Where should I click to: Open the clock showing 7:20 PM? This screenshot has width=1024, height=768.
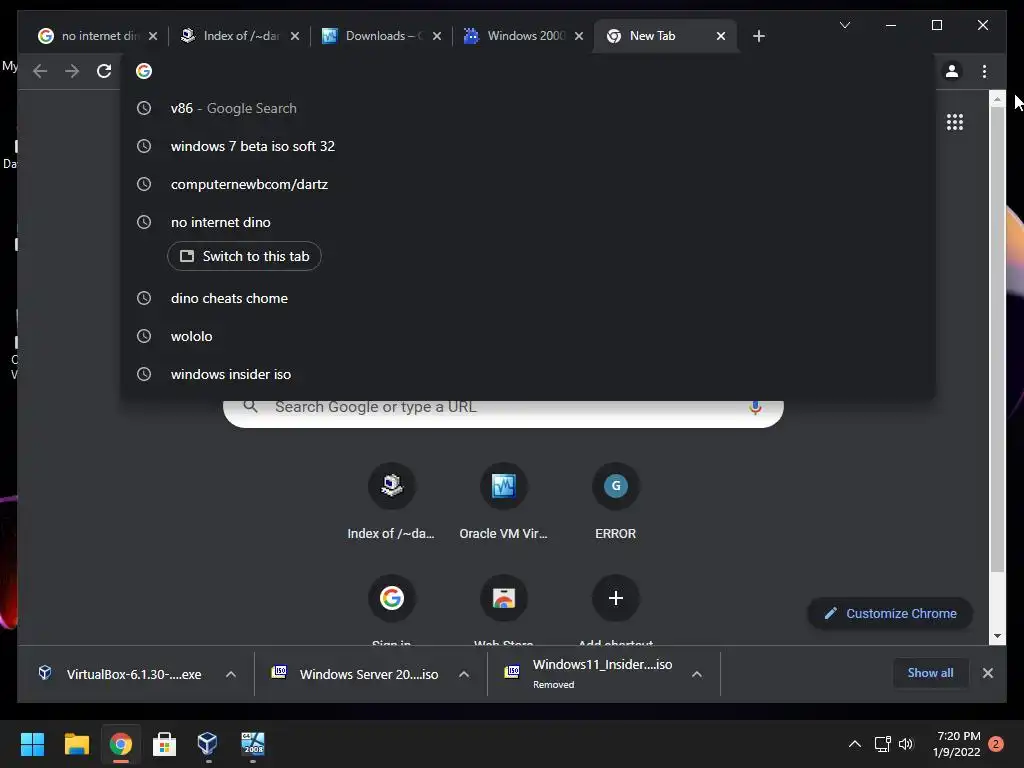click(957, 744)
